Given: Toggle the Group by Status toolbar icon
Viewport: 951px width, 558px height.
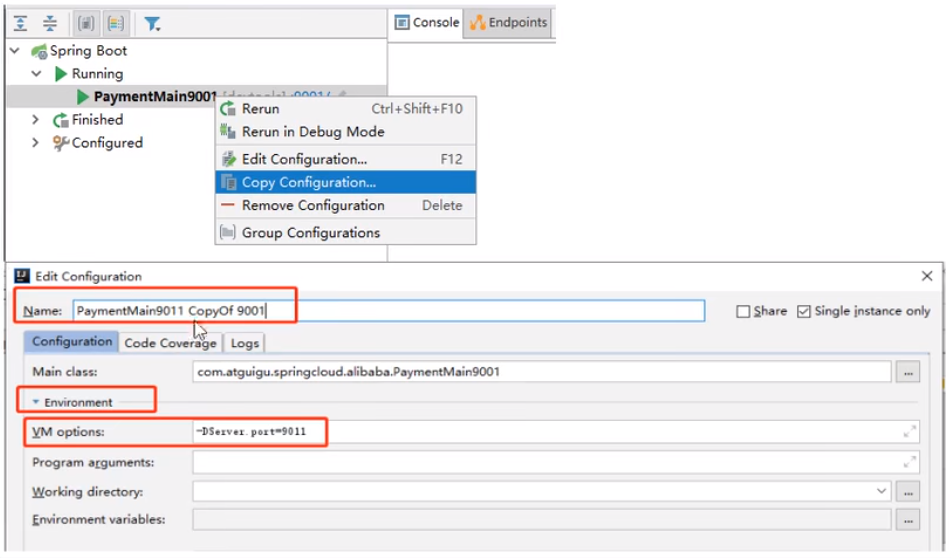Looking at the screenshot, I should (x=115, y=22).
